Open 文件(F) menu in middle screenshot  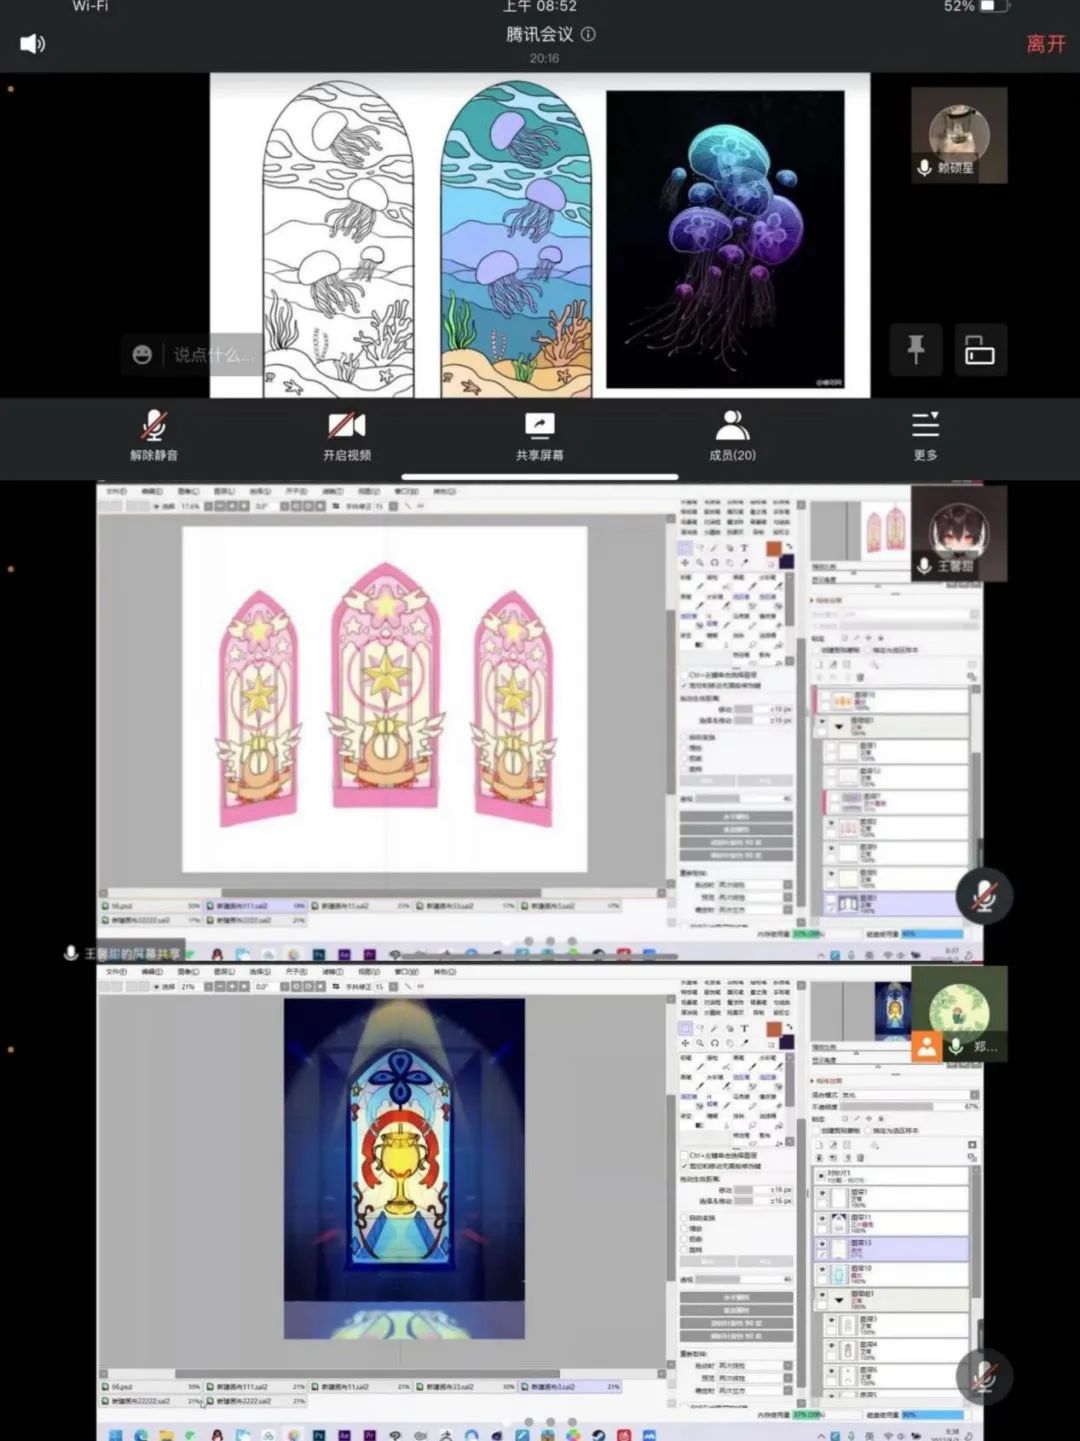pyautogui.click(x=117, y=492)
